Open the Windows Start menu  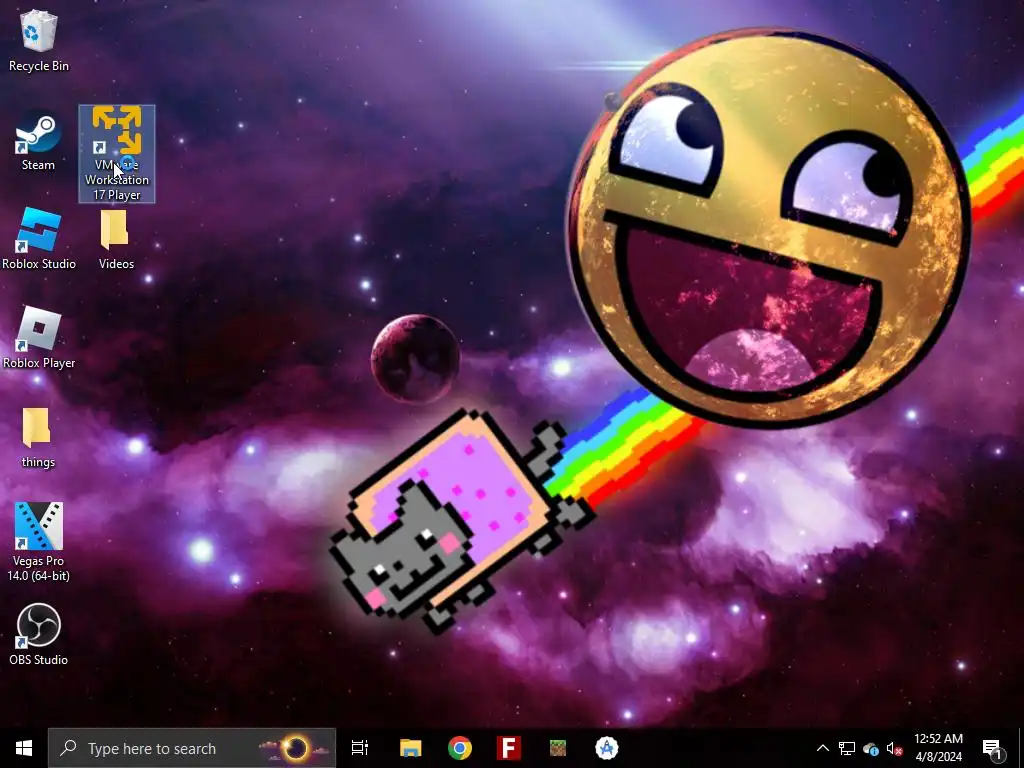point(24,748)
